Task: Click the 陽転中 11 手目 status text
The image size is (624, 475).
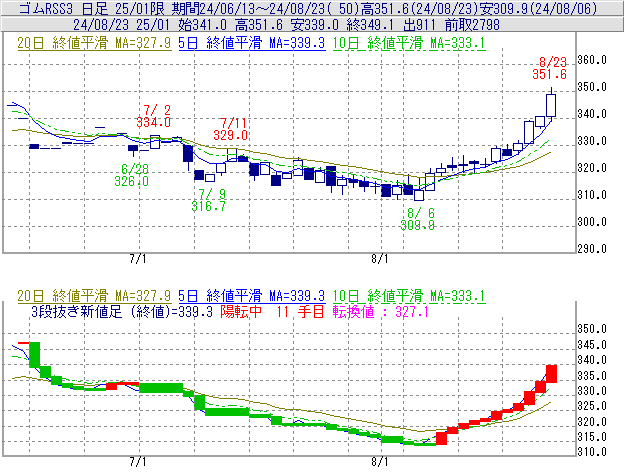Action: point(273,311)
